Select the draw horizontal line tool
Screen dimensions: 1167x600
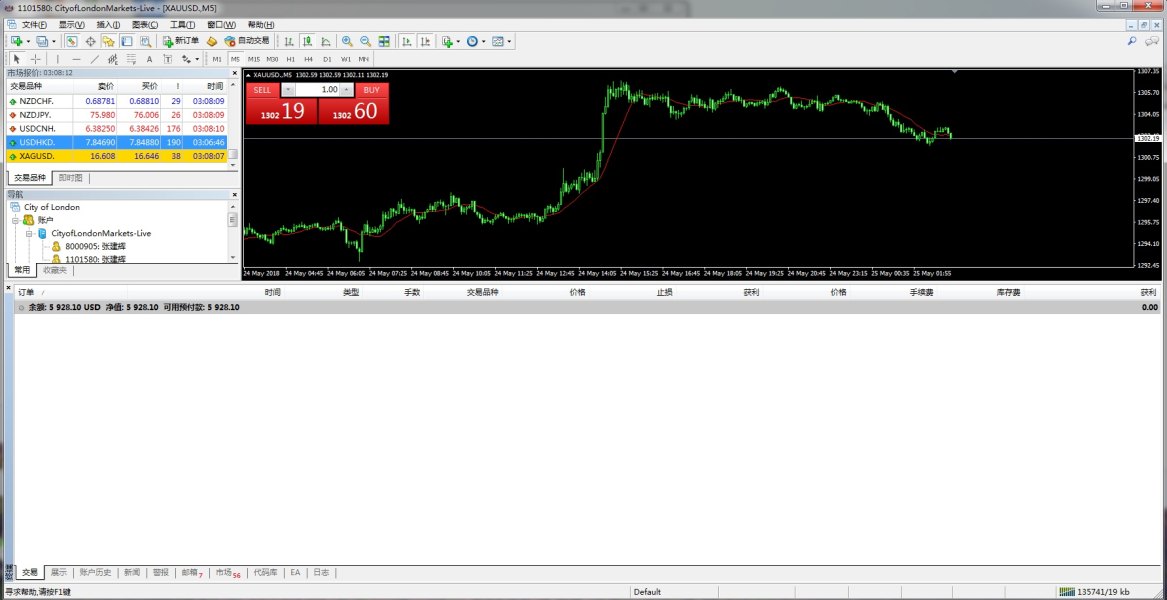point(77,59)
